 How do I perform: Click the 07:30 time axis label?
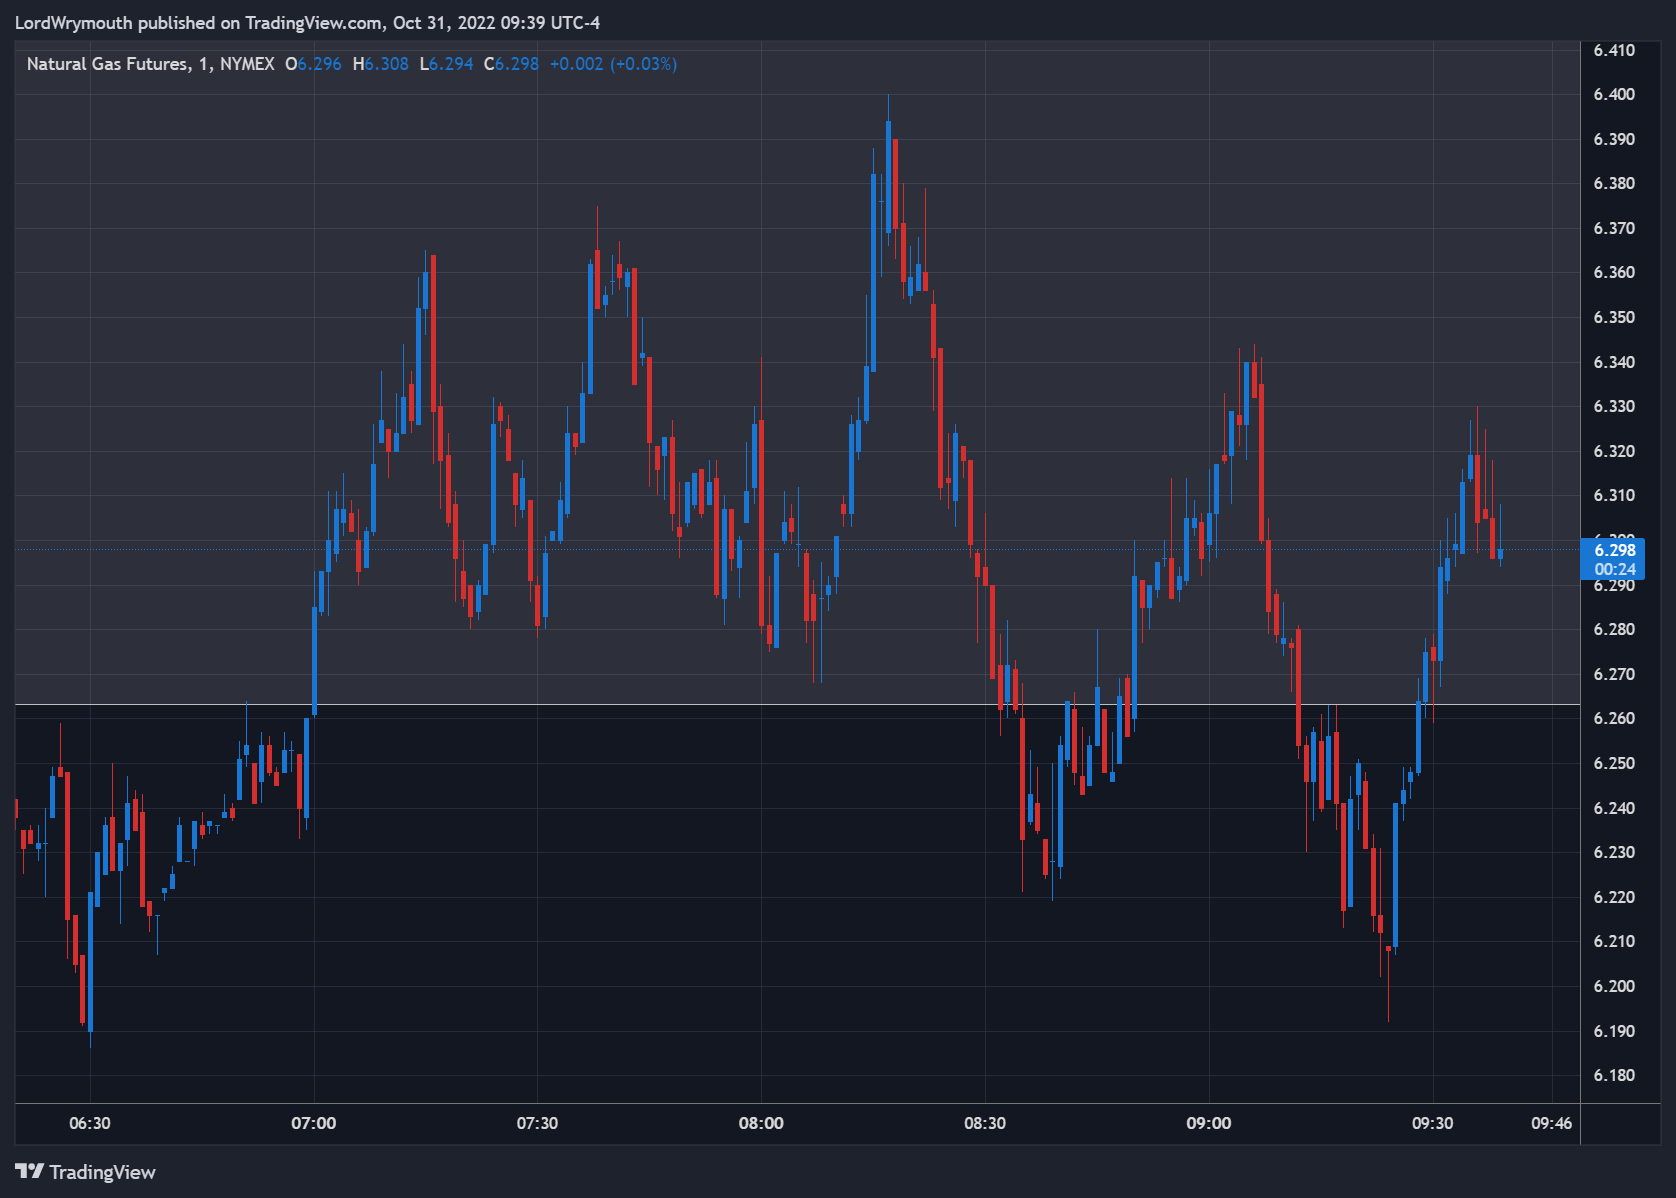(537, 1123)
